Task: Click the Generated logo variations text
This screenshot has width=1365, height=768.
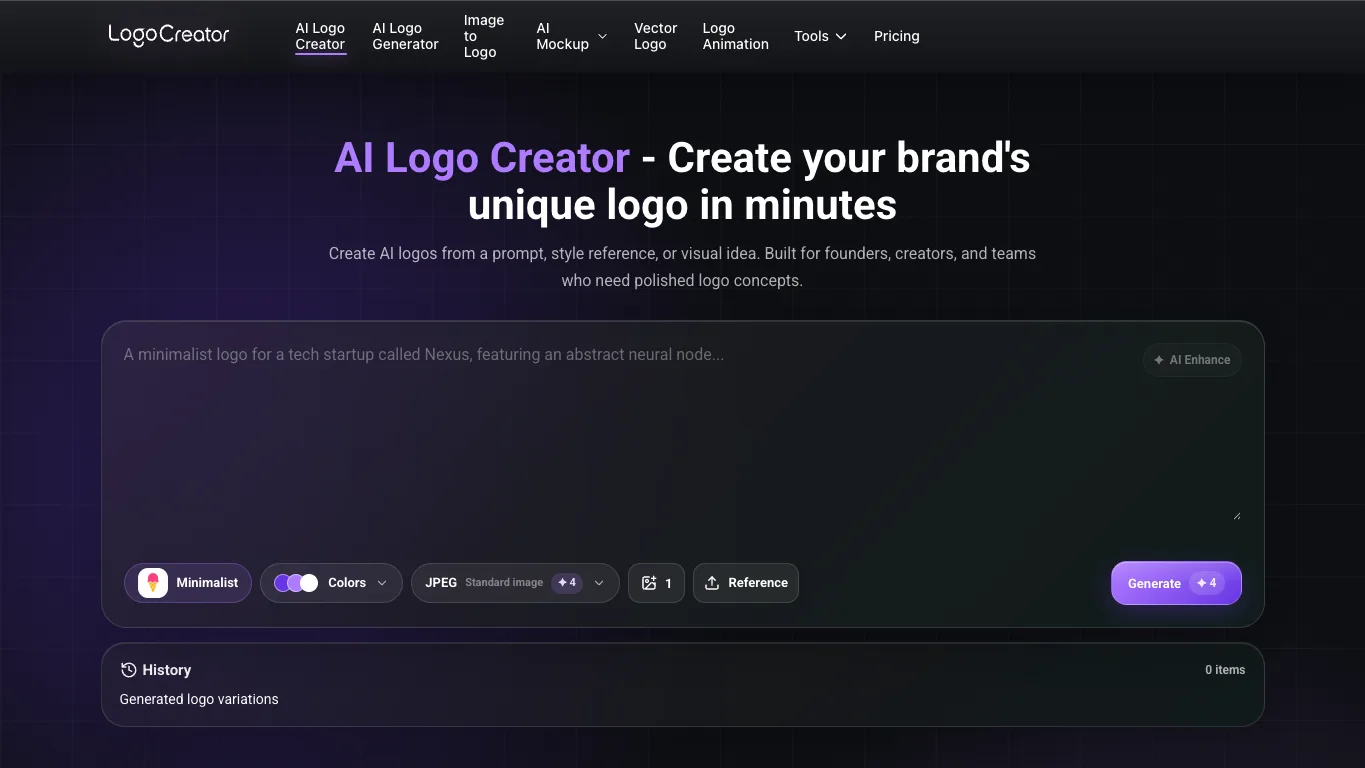Action: [199, 699]
